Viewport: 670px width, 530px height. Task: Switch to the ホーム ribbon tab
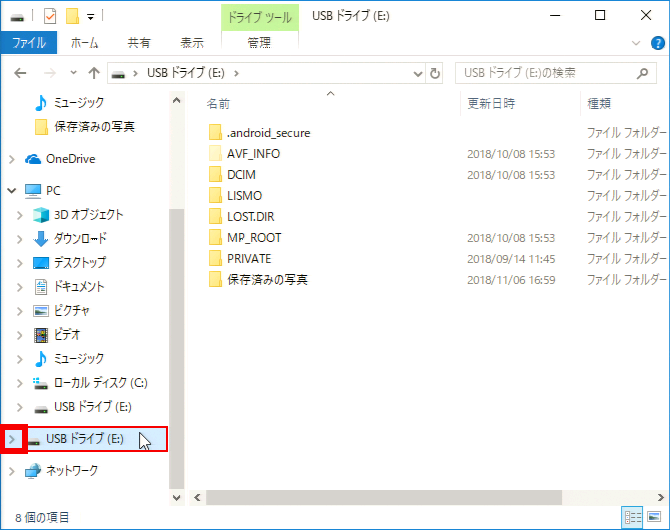click(x=84, y=43)
